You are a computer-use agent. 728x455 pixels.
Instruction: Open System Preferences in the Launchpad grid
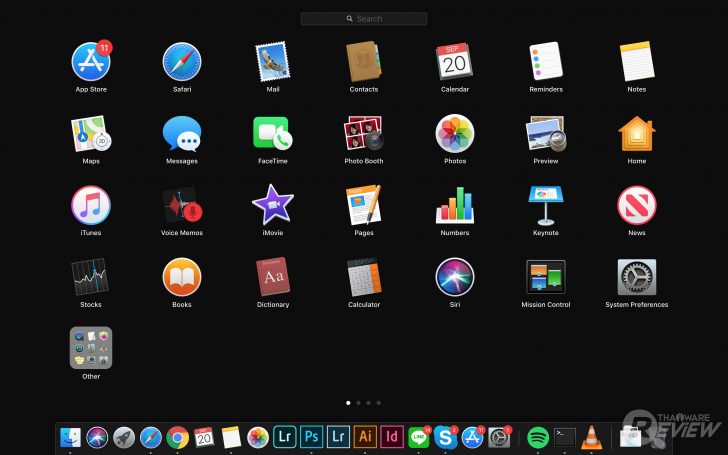click(637, 277)
